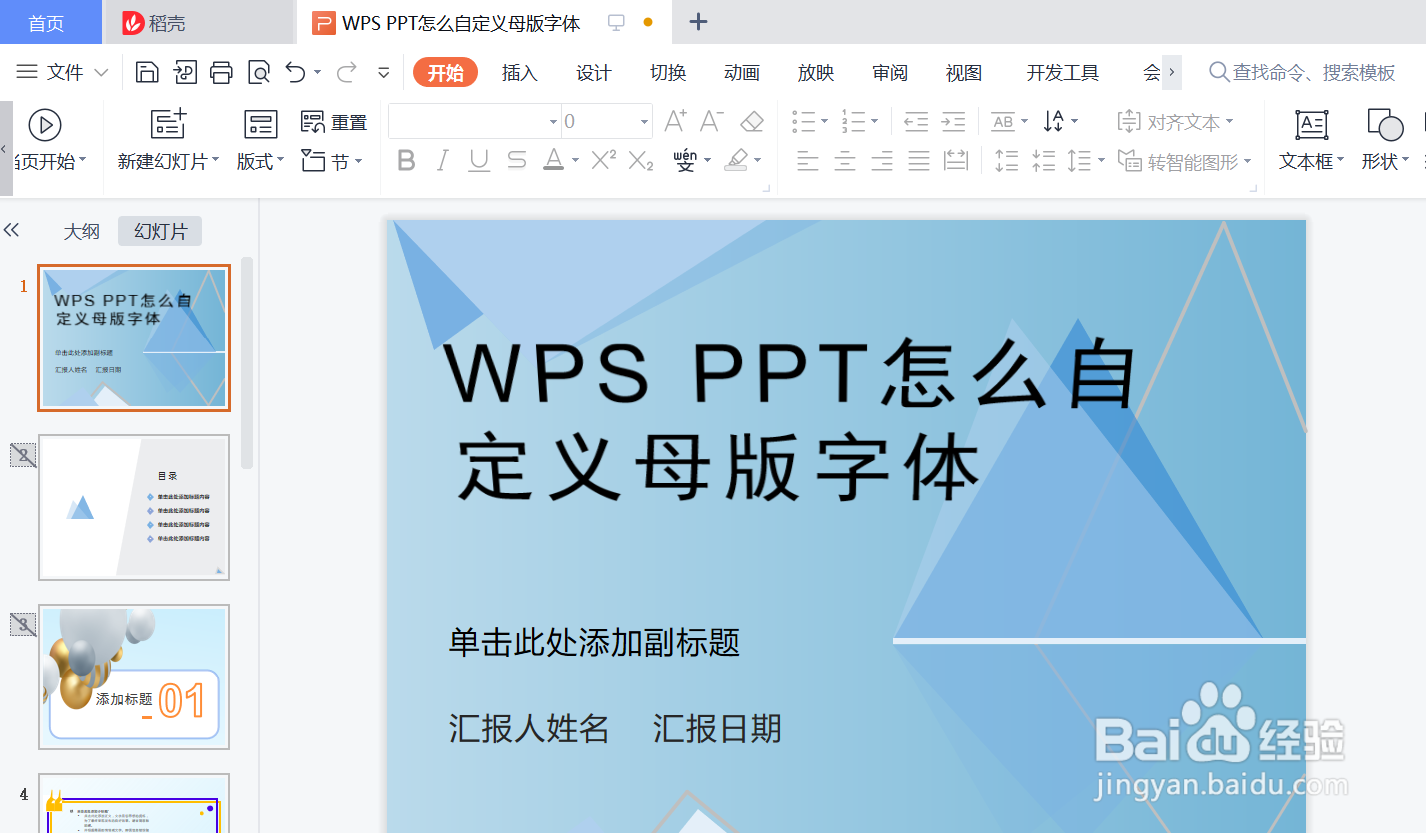Collapse the slide panel with double chevron
This screenshot has height=833, width=1426.
12,230
